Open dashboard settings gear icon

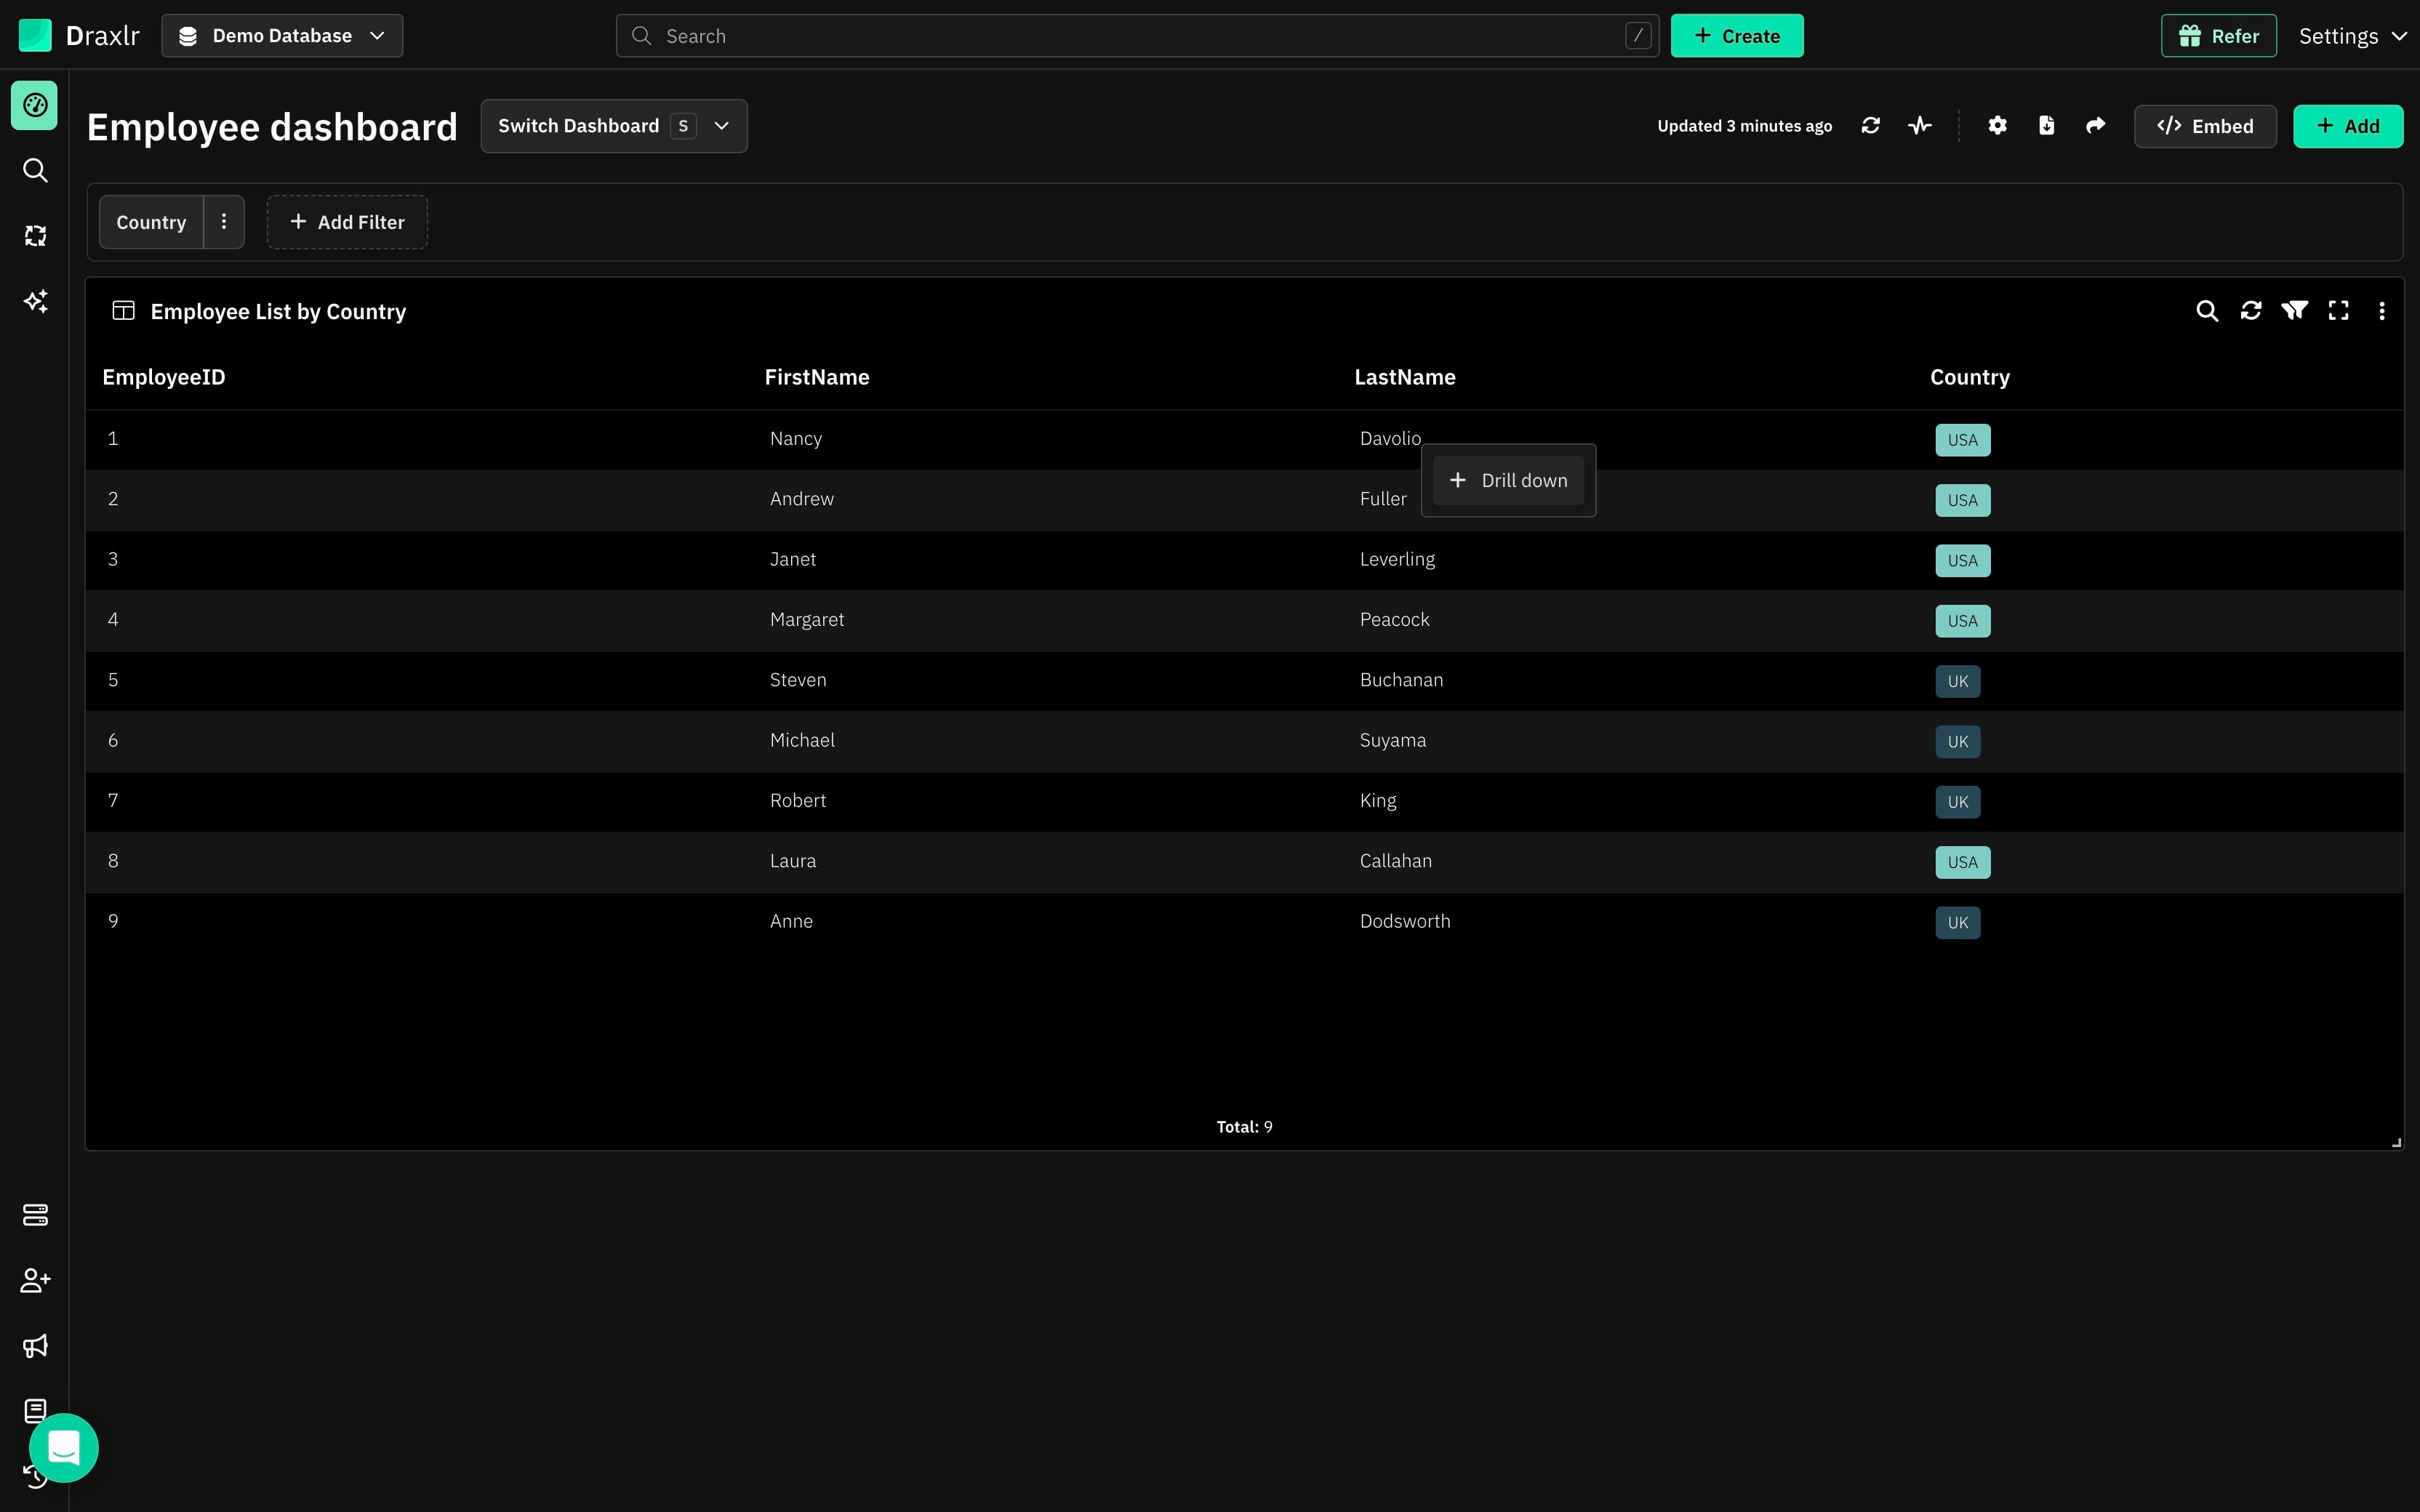point(1997,126)
